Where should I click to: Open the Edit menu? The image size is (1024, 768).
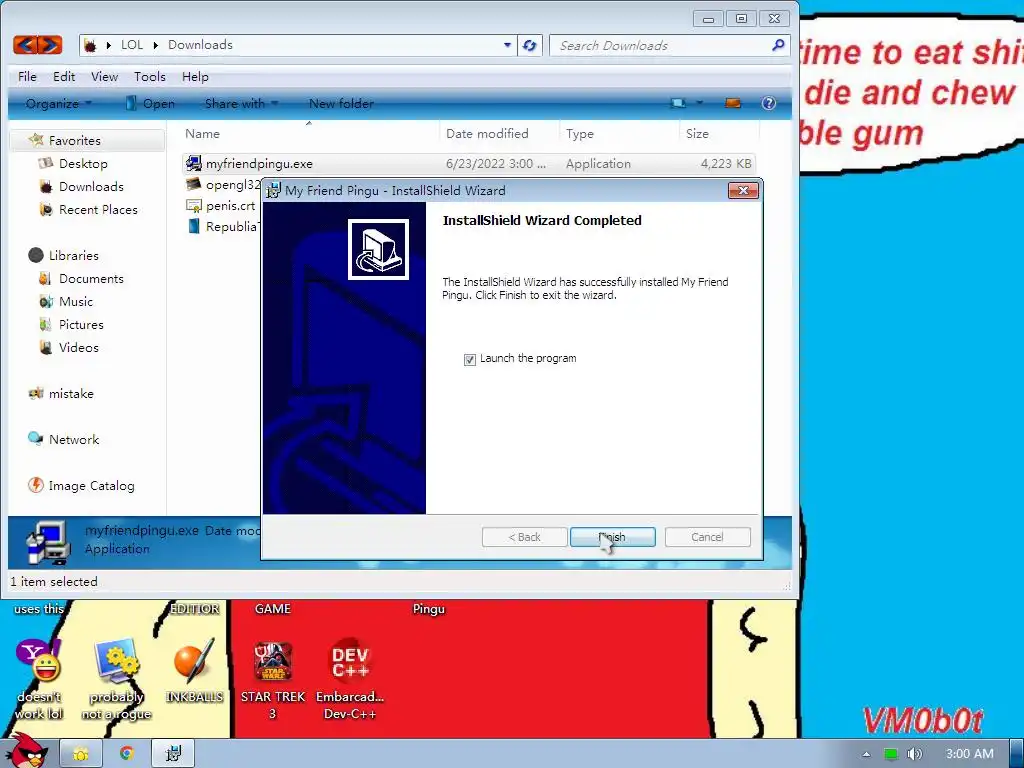(64, 76)
